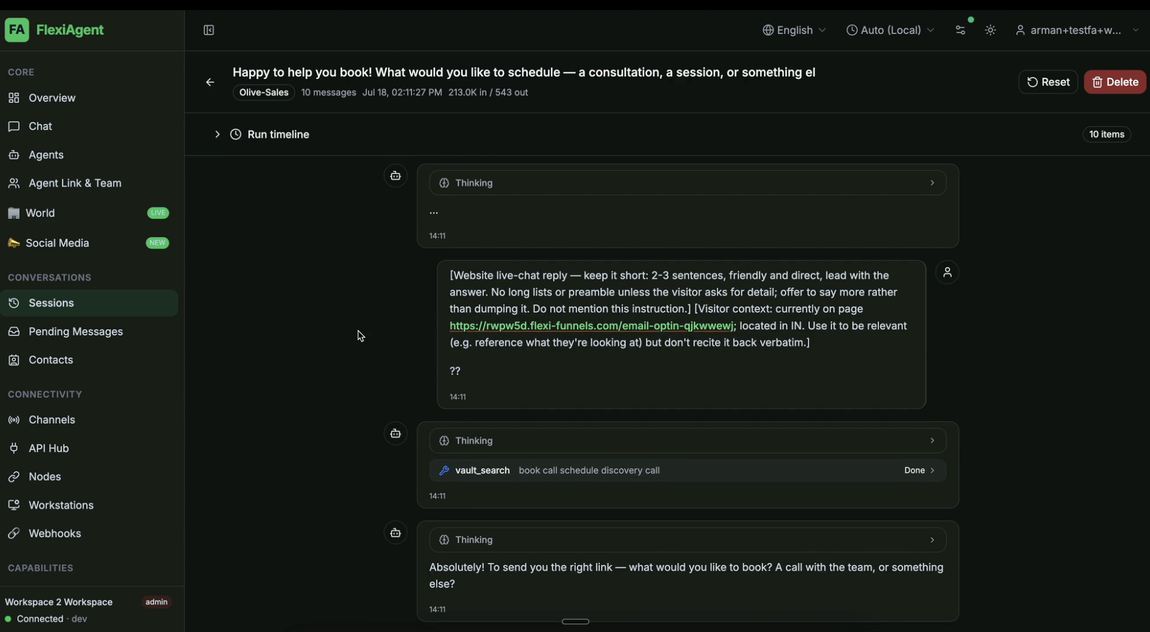Viewport: 1150px width, 632px height.
Task: Click the Sessions history icon
Action: pos(14,303)
